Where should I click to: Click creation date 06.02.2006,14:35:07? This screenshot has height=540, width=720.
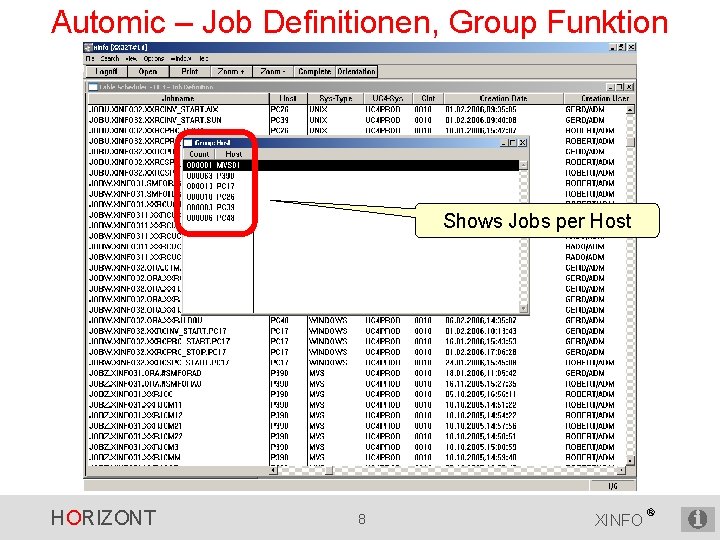pos(481,321)
